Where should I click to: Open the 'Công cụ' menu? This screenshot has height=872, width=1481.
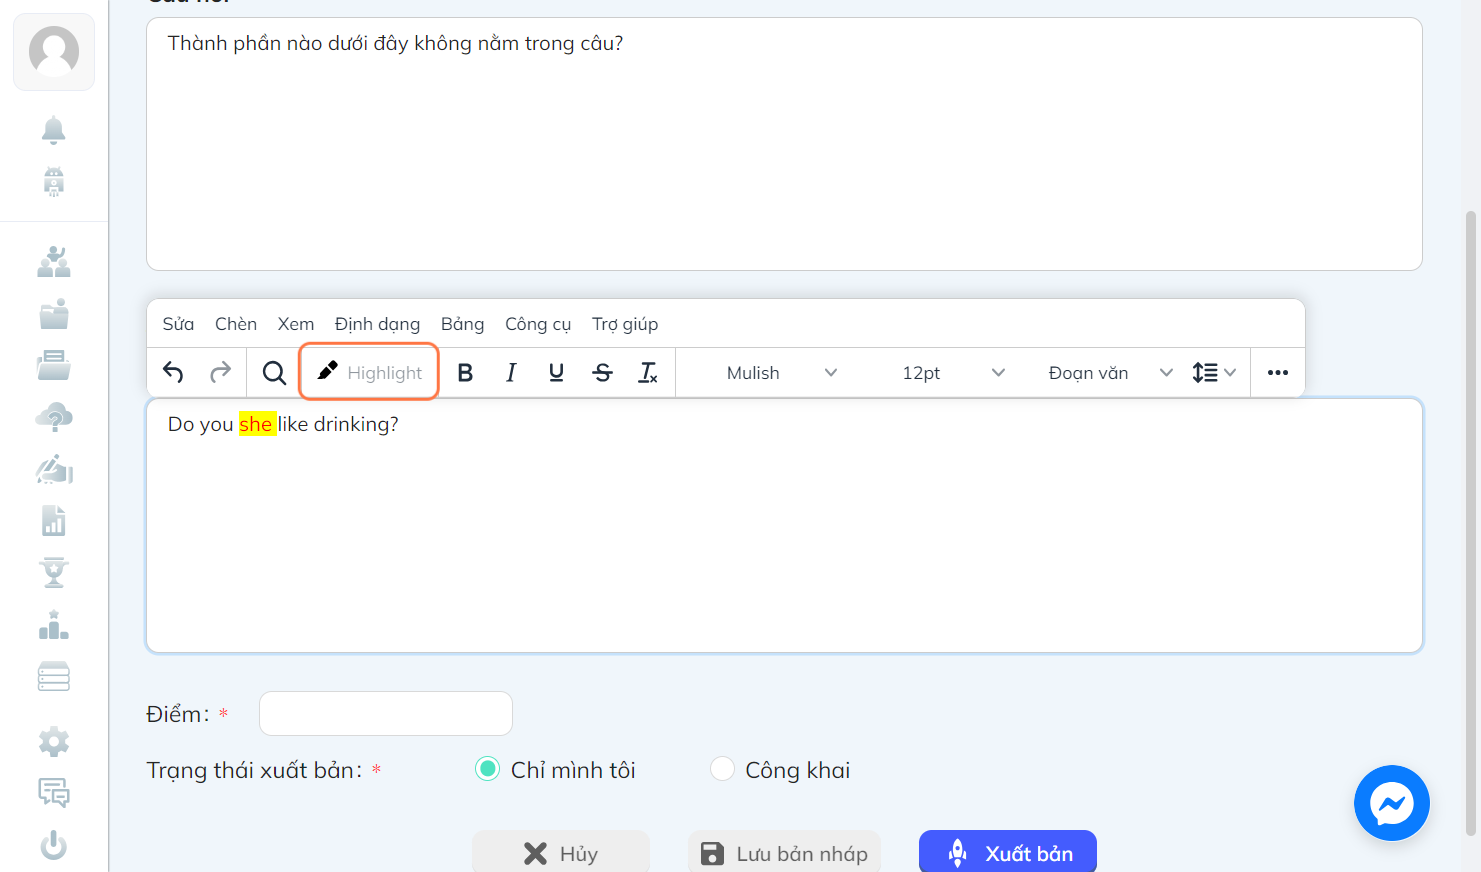tap(538, 324)
